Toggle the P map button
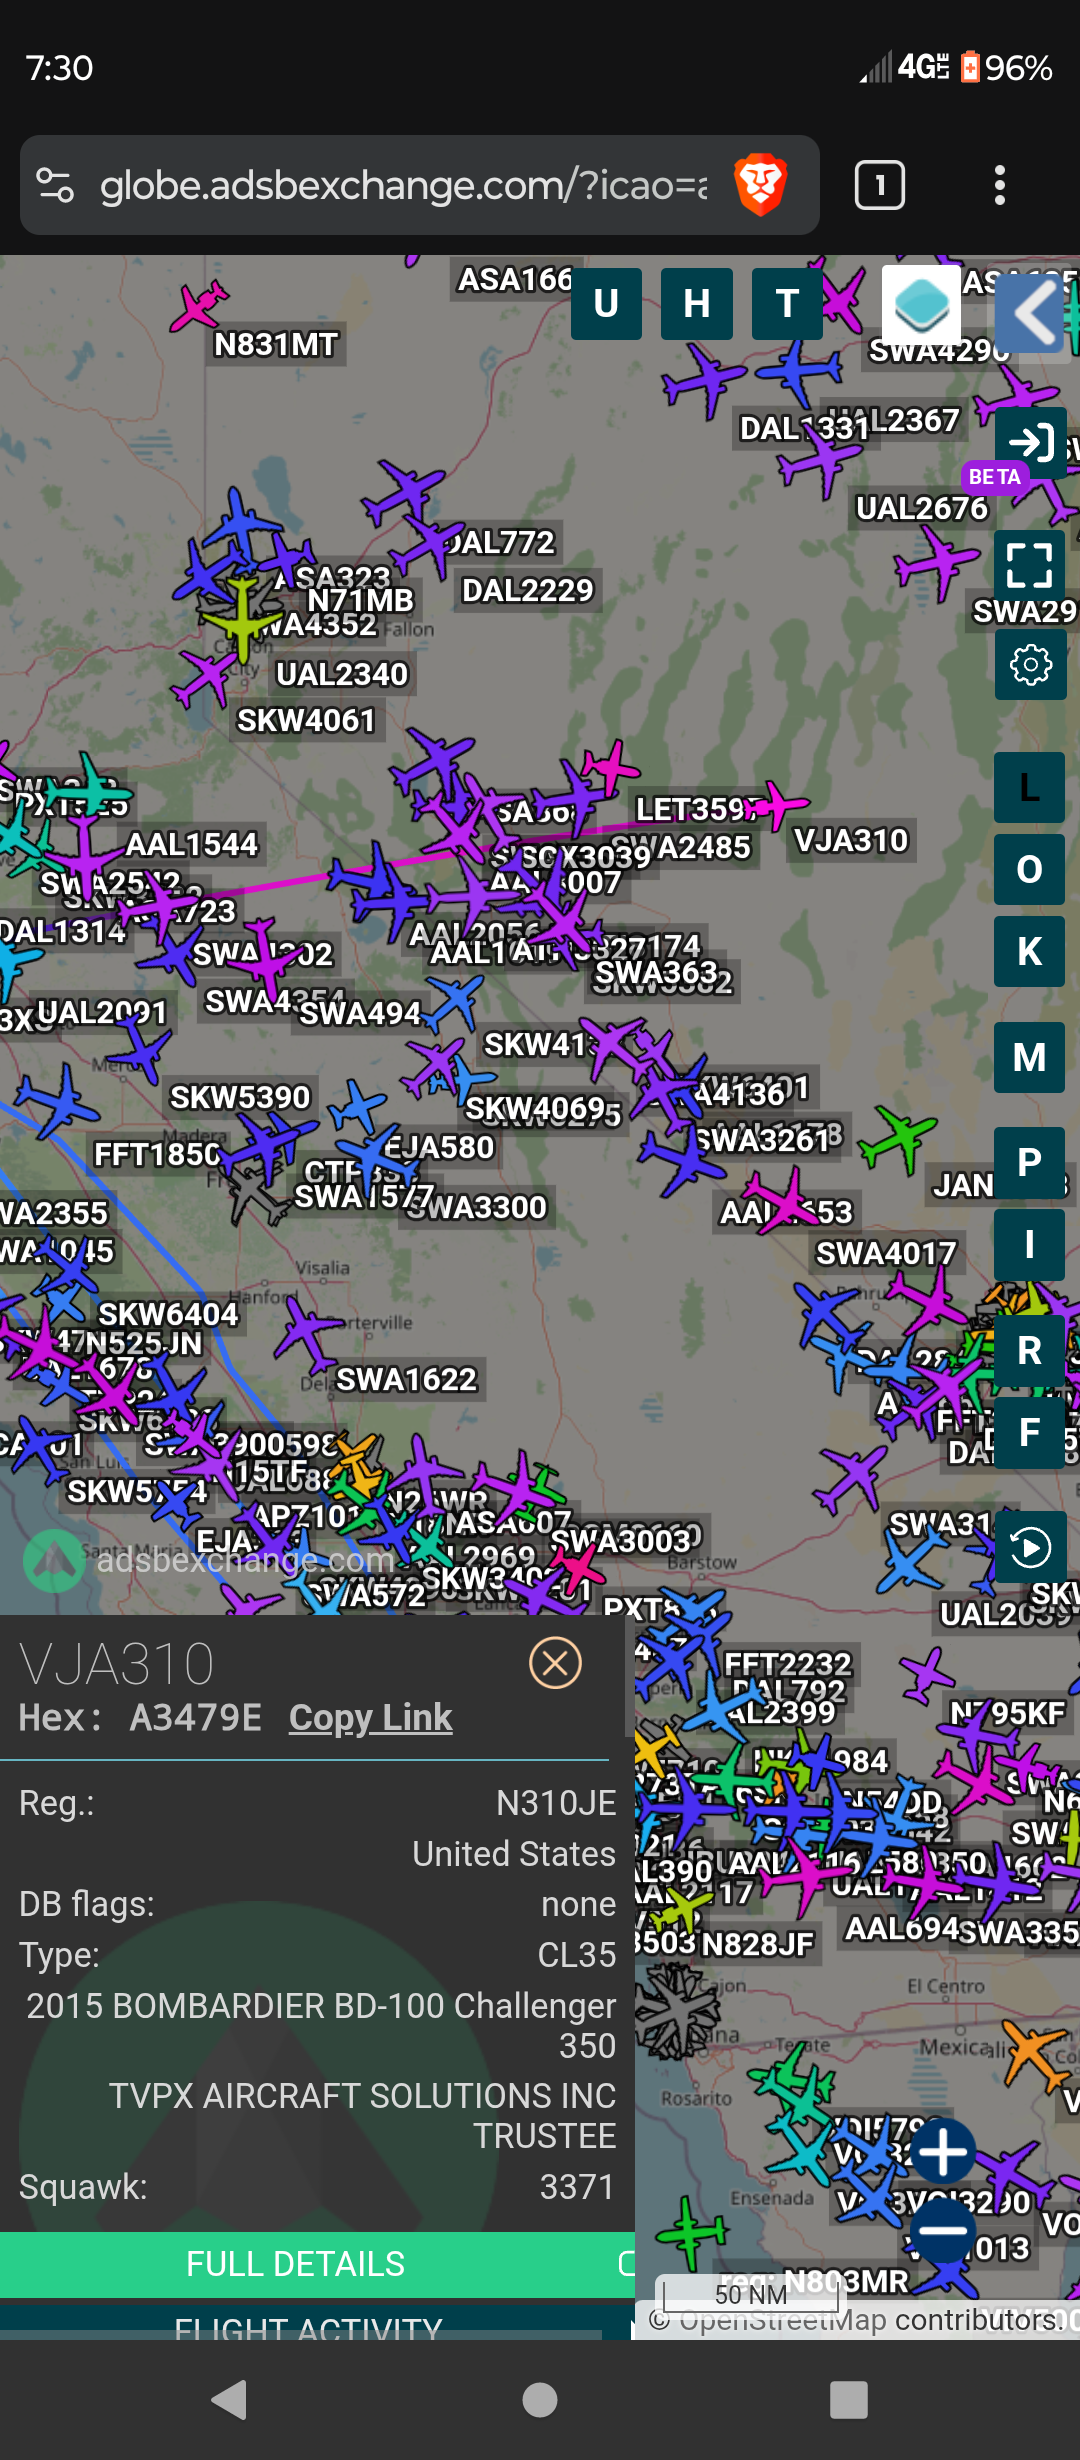Viewport: 1080px width, 2460px height. coord(1029,1162)
